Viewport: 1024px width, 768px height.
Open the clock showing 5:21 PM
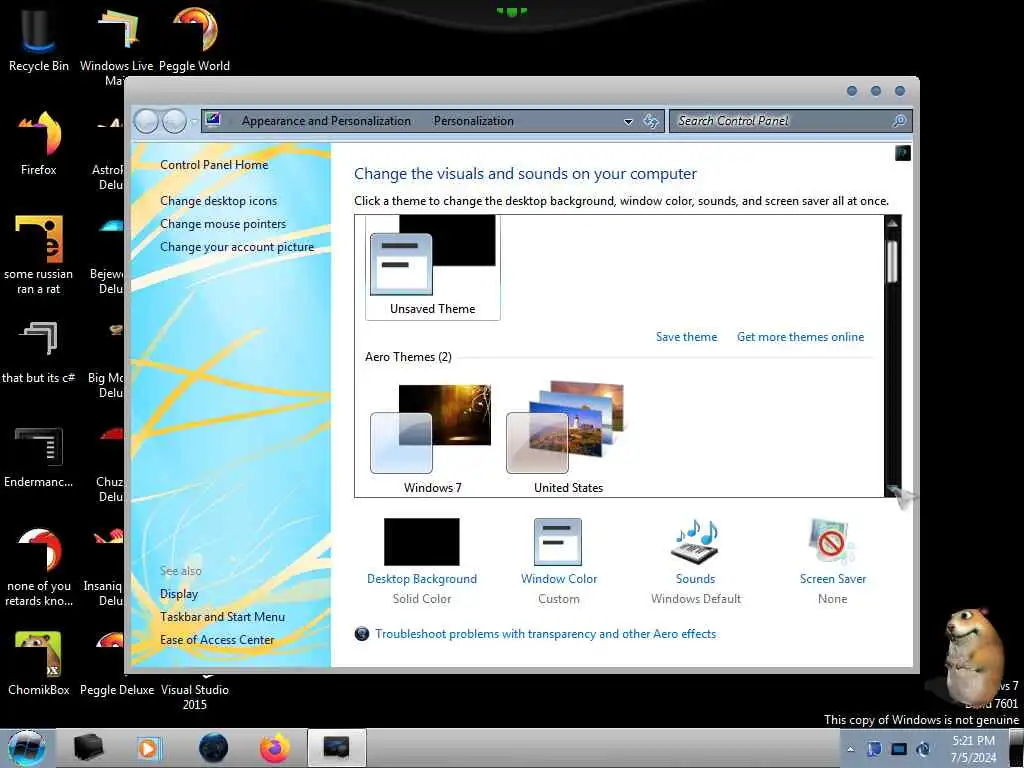point(973,749)
